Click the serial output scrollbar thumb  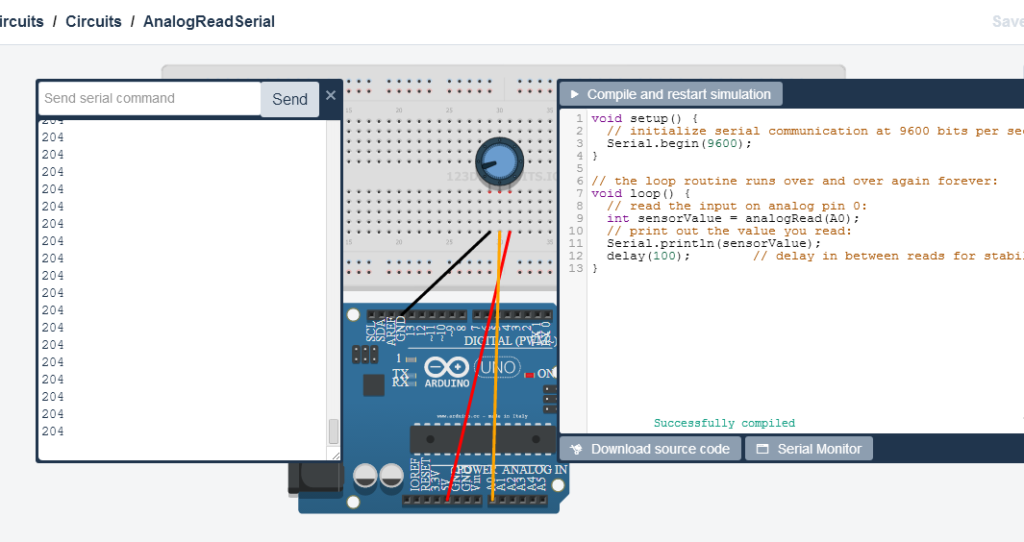pos(333,432)
